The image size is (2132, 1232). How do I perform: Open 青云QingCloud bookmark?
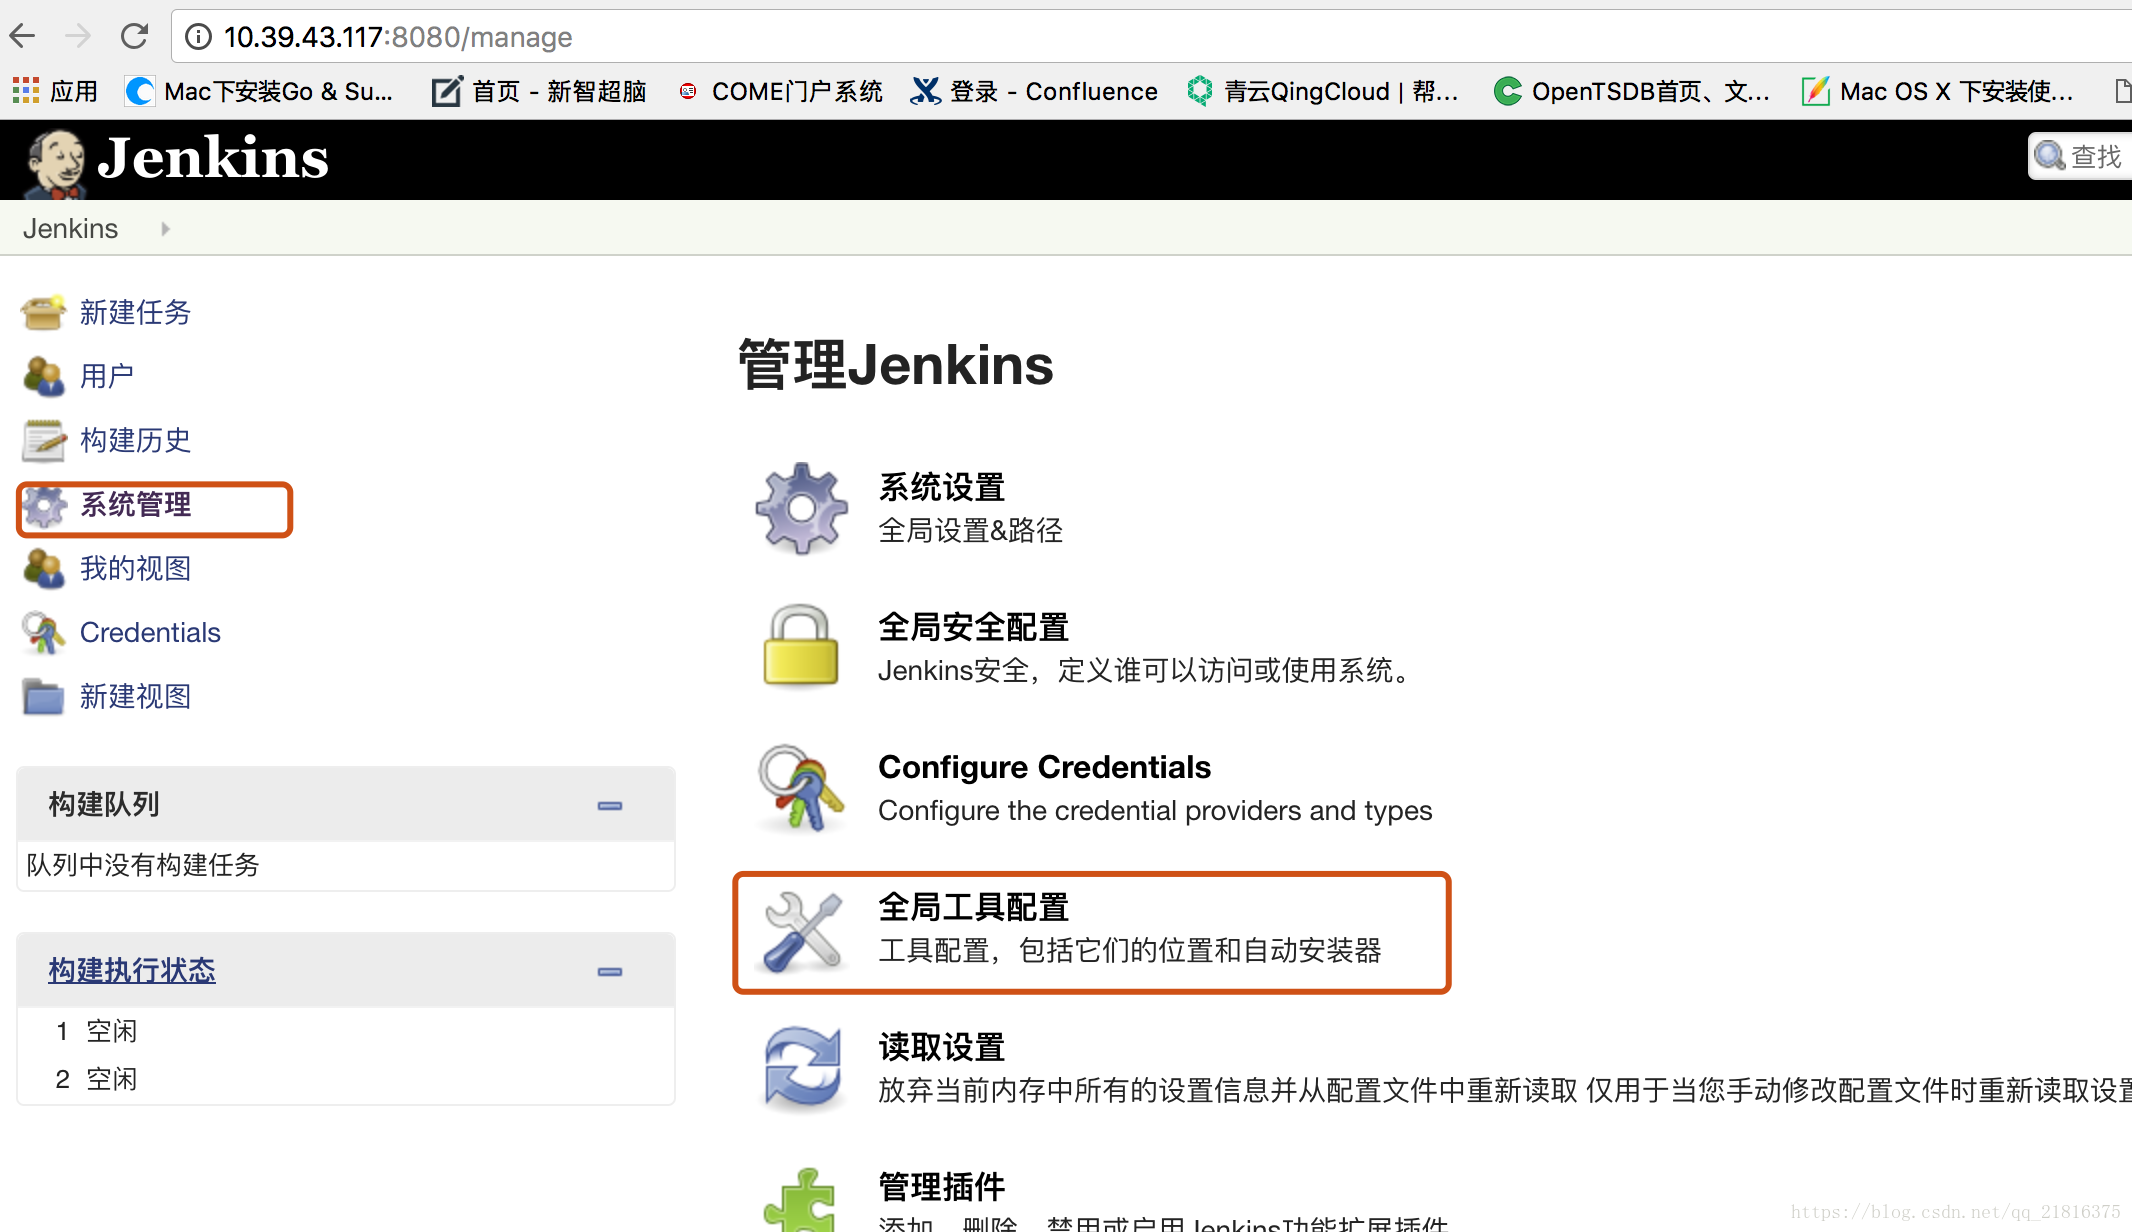click(x=1323, y=91)
